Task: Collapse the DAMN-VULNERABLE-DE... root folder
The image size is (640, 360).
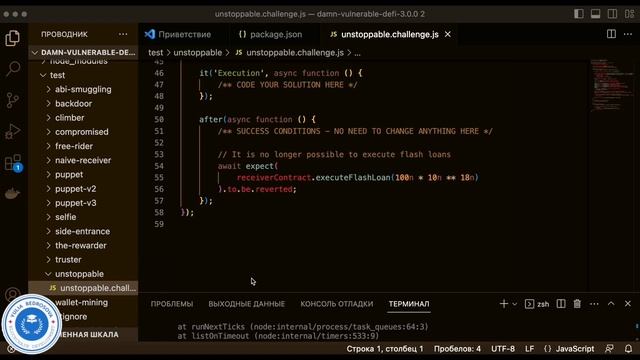Action: coord(84,52)
